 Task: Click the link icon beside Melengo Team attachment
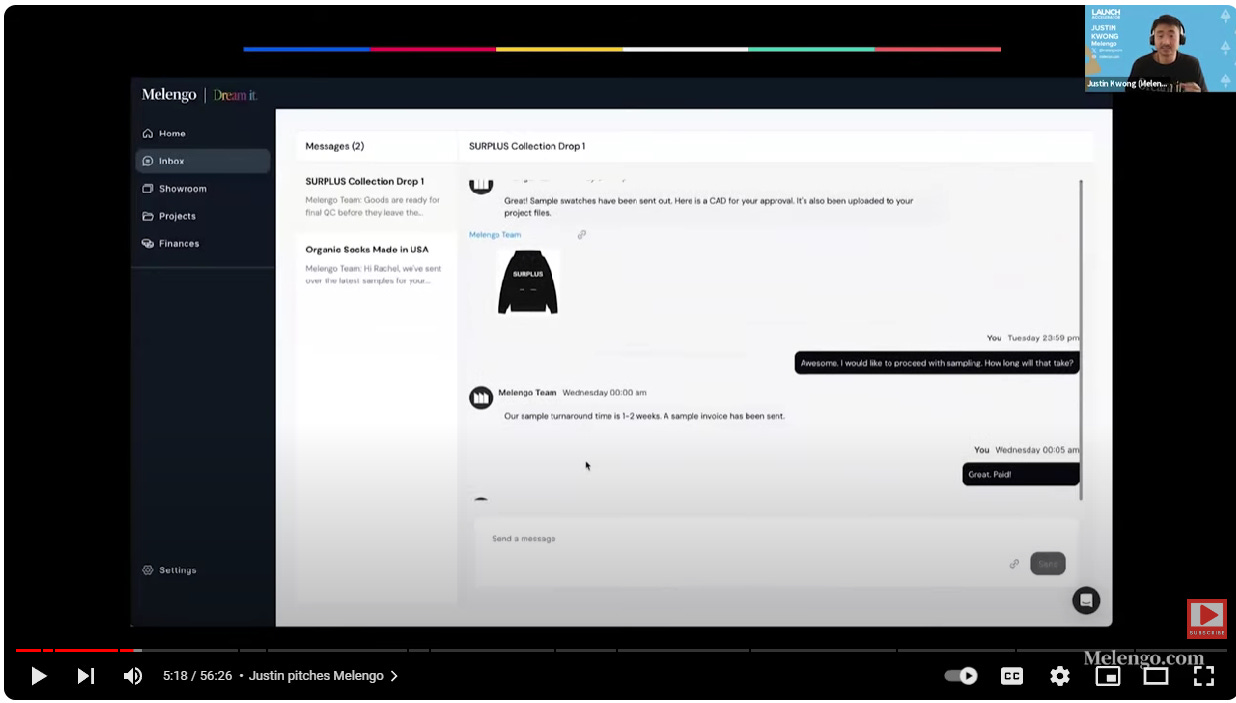(x=582, y=235)
